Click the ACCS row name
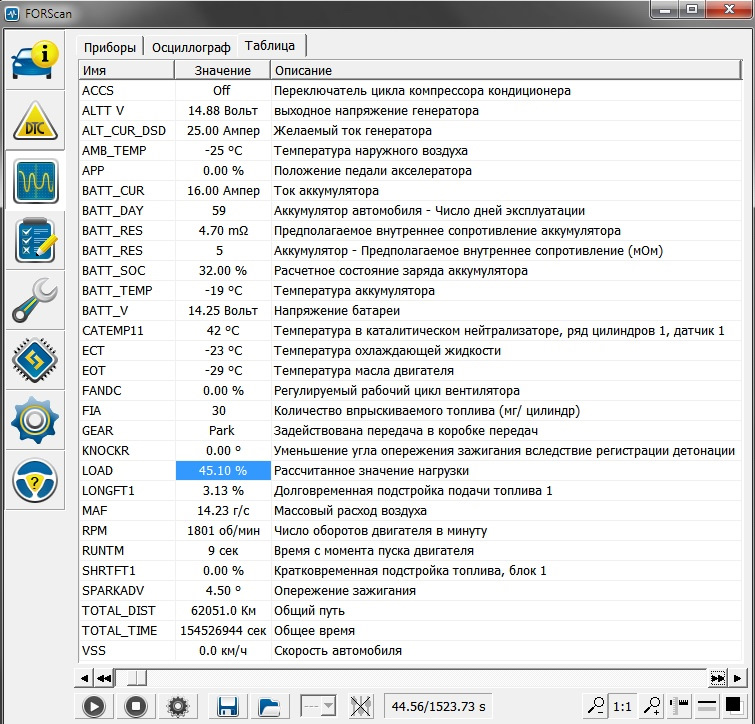The height and width of the screenshot is (724, 755). [x=98, y=90]
